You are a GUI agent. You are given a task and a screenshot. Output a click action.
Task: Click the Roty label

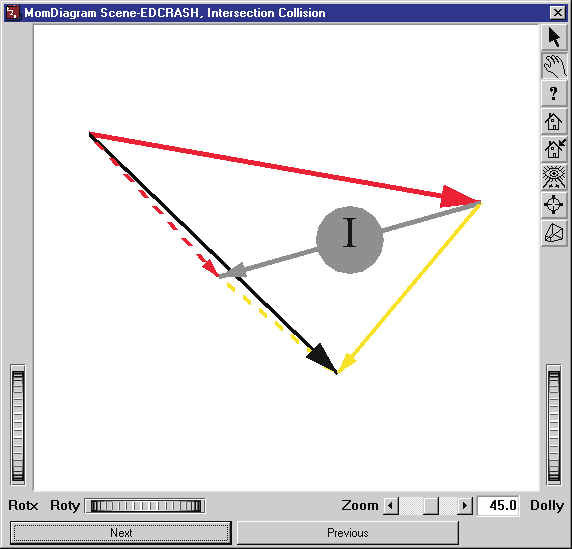(65, 506)
